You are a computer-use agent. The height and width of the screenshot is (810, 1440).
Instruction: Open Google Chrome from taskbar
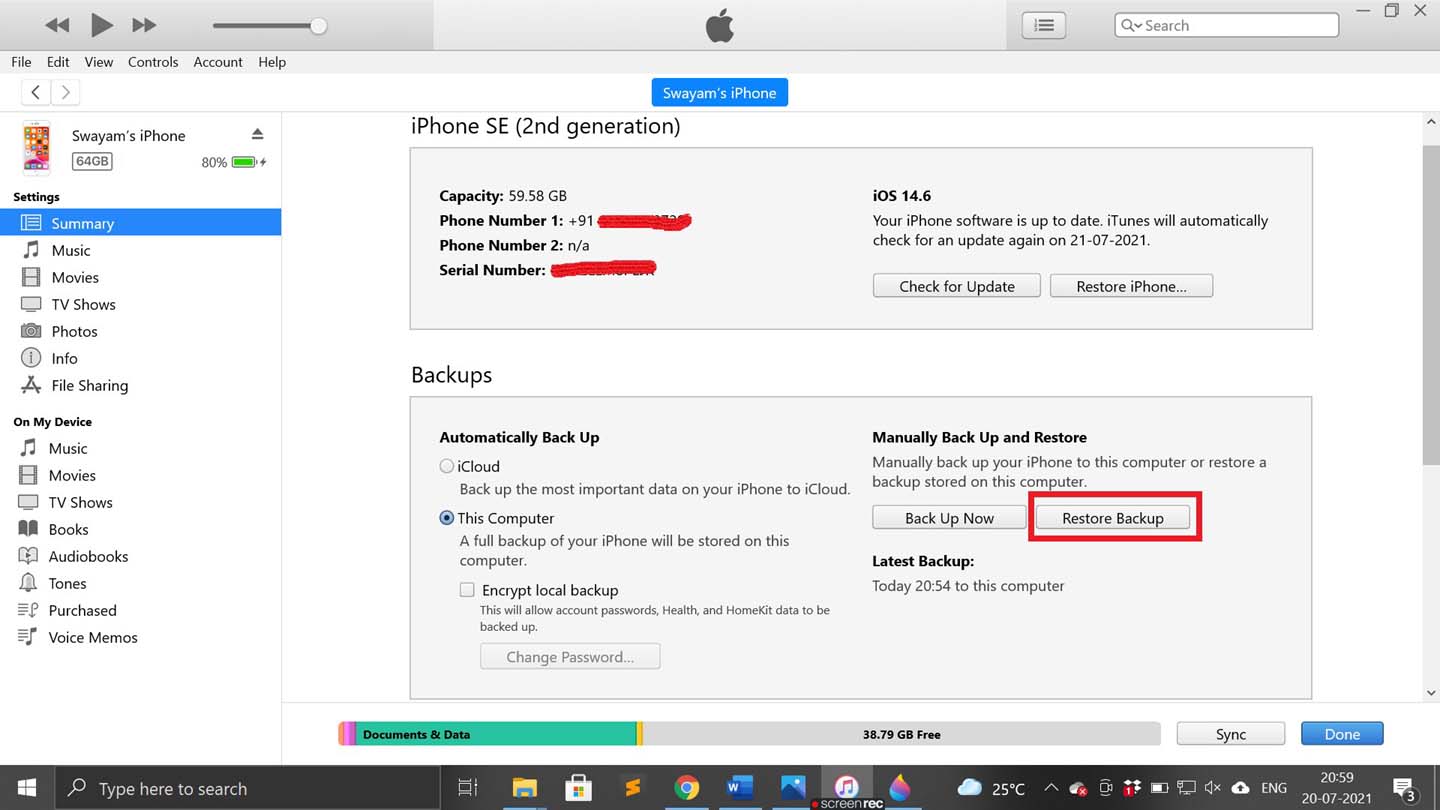coord(686,788)
